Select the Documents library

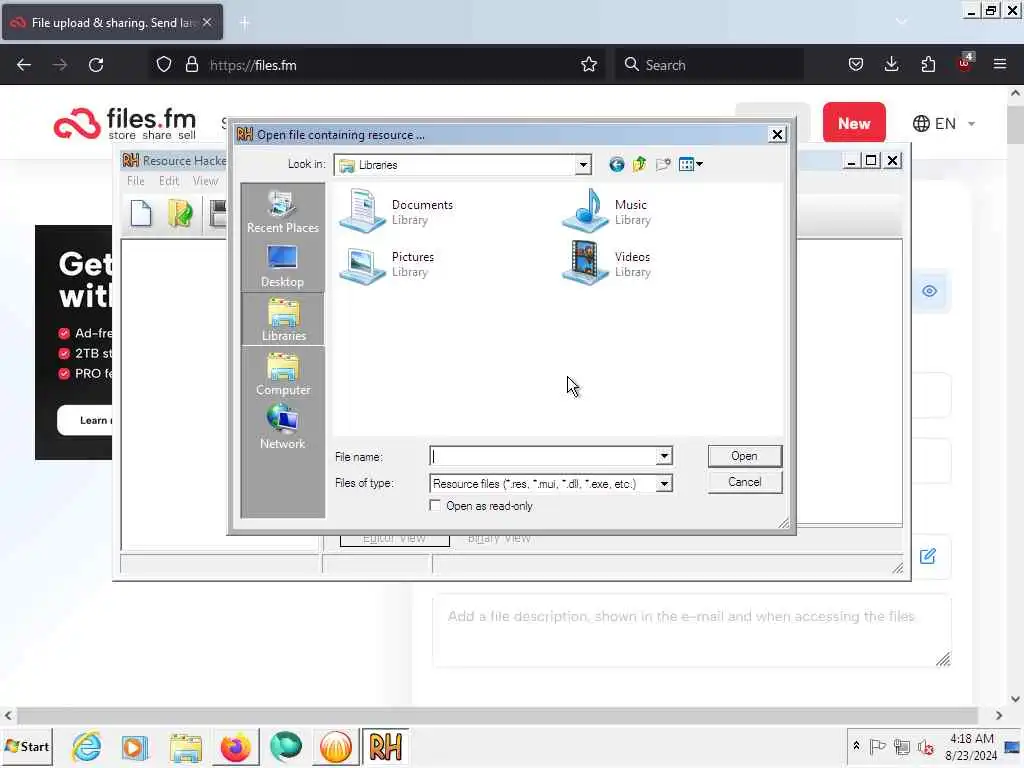click(x=396, y=212)
